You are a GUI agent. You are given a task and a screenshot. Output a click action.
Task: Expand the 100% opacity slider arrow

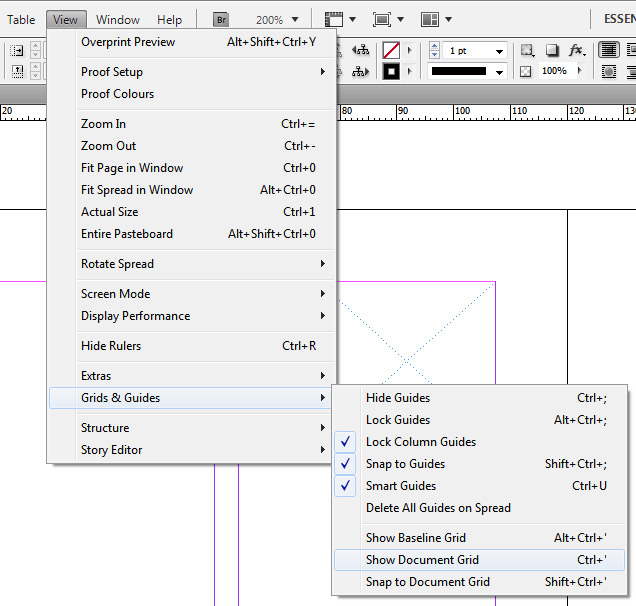point(580,71)
